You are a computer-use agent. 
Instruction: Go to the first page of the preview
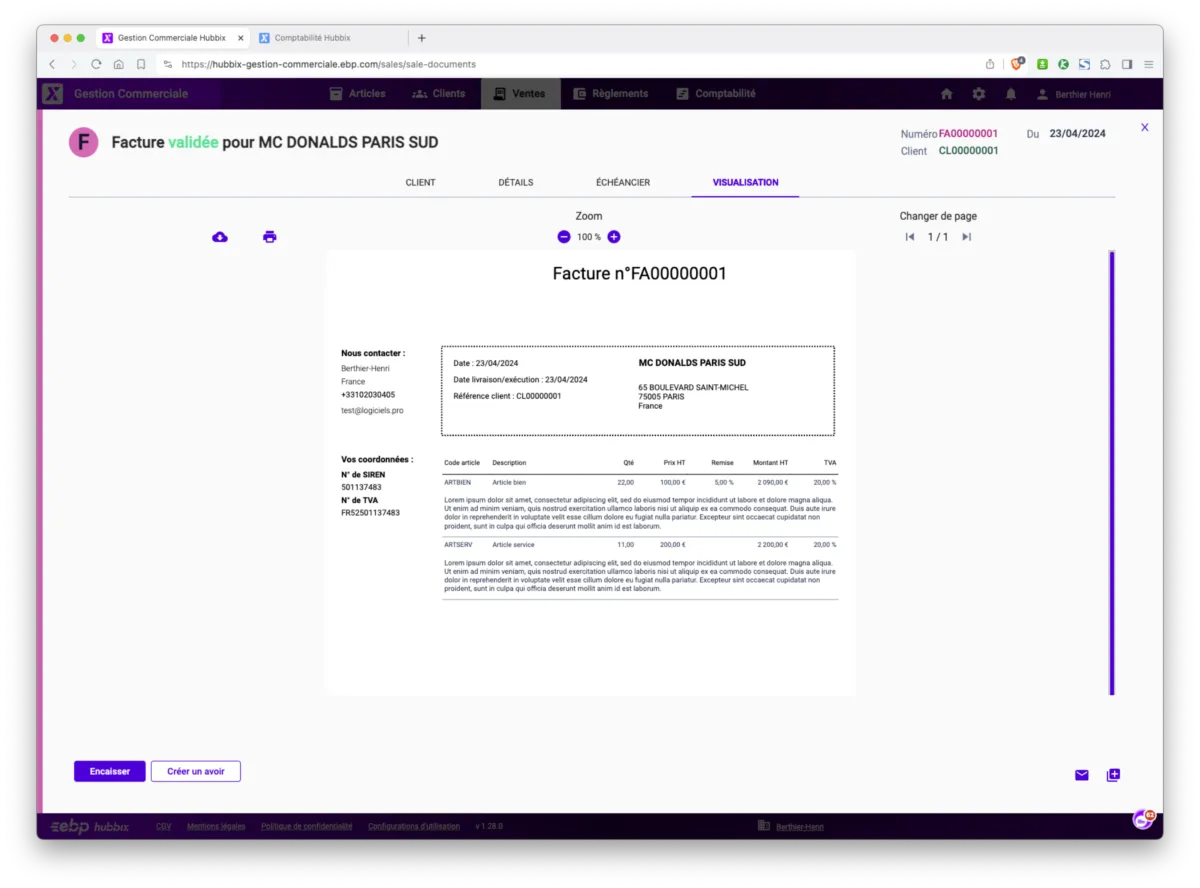[910, 237]
